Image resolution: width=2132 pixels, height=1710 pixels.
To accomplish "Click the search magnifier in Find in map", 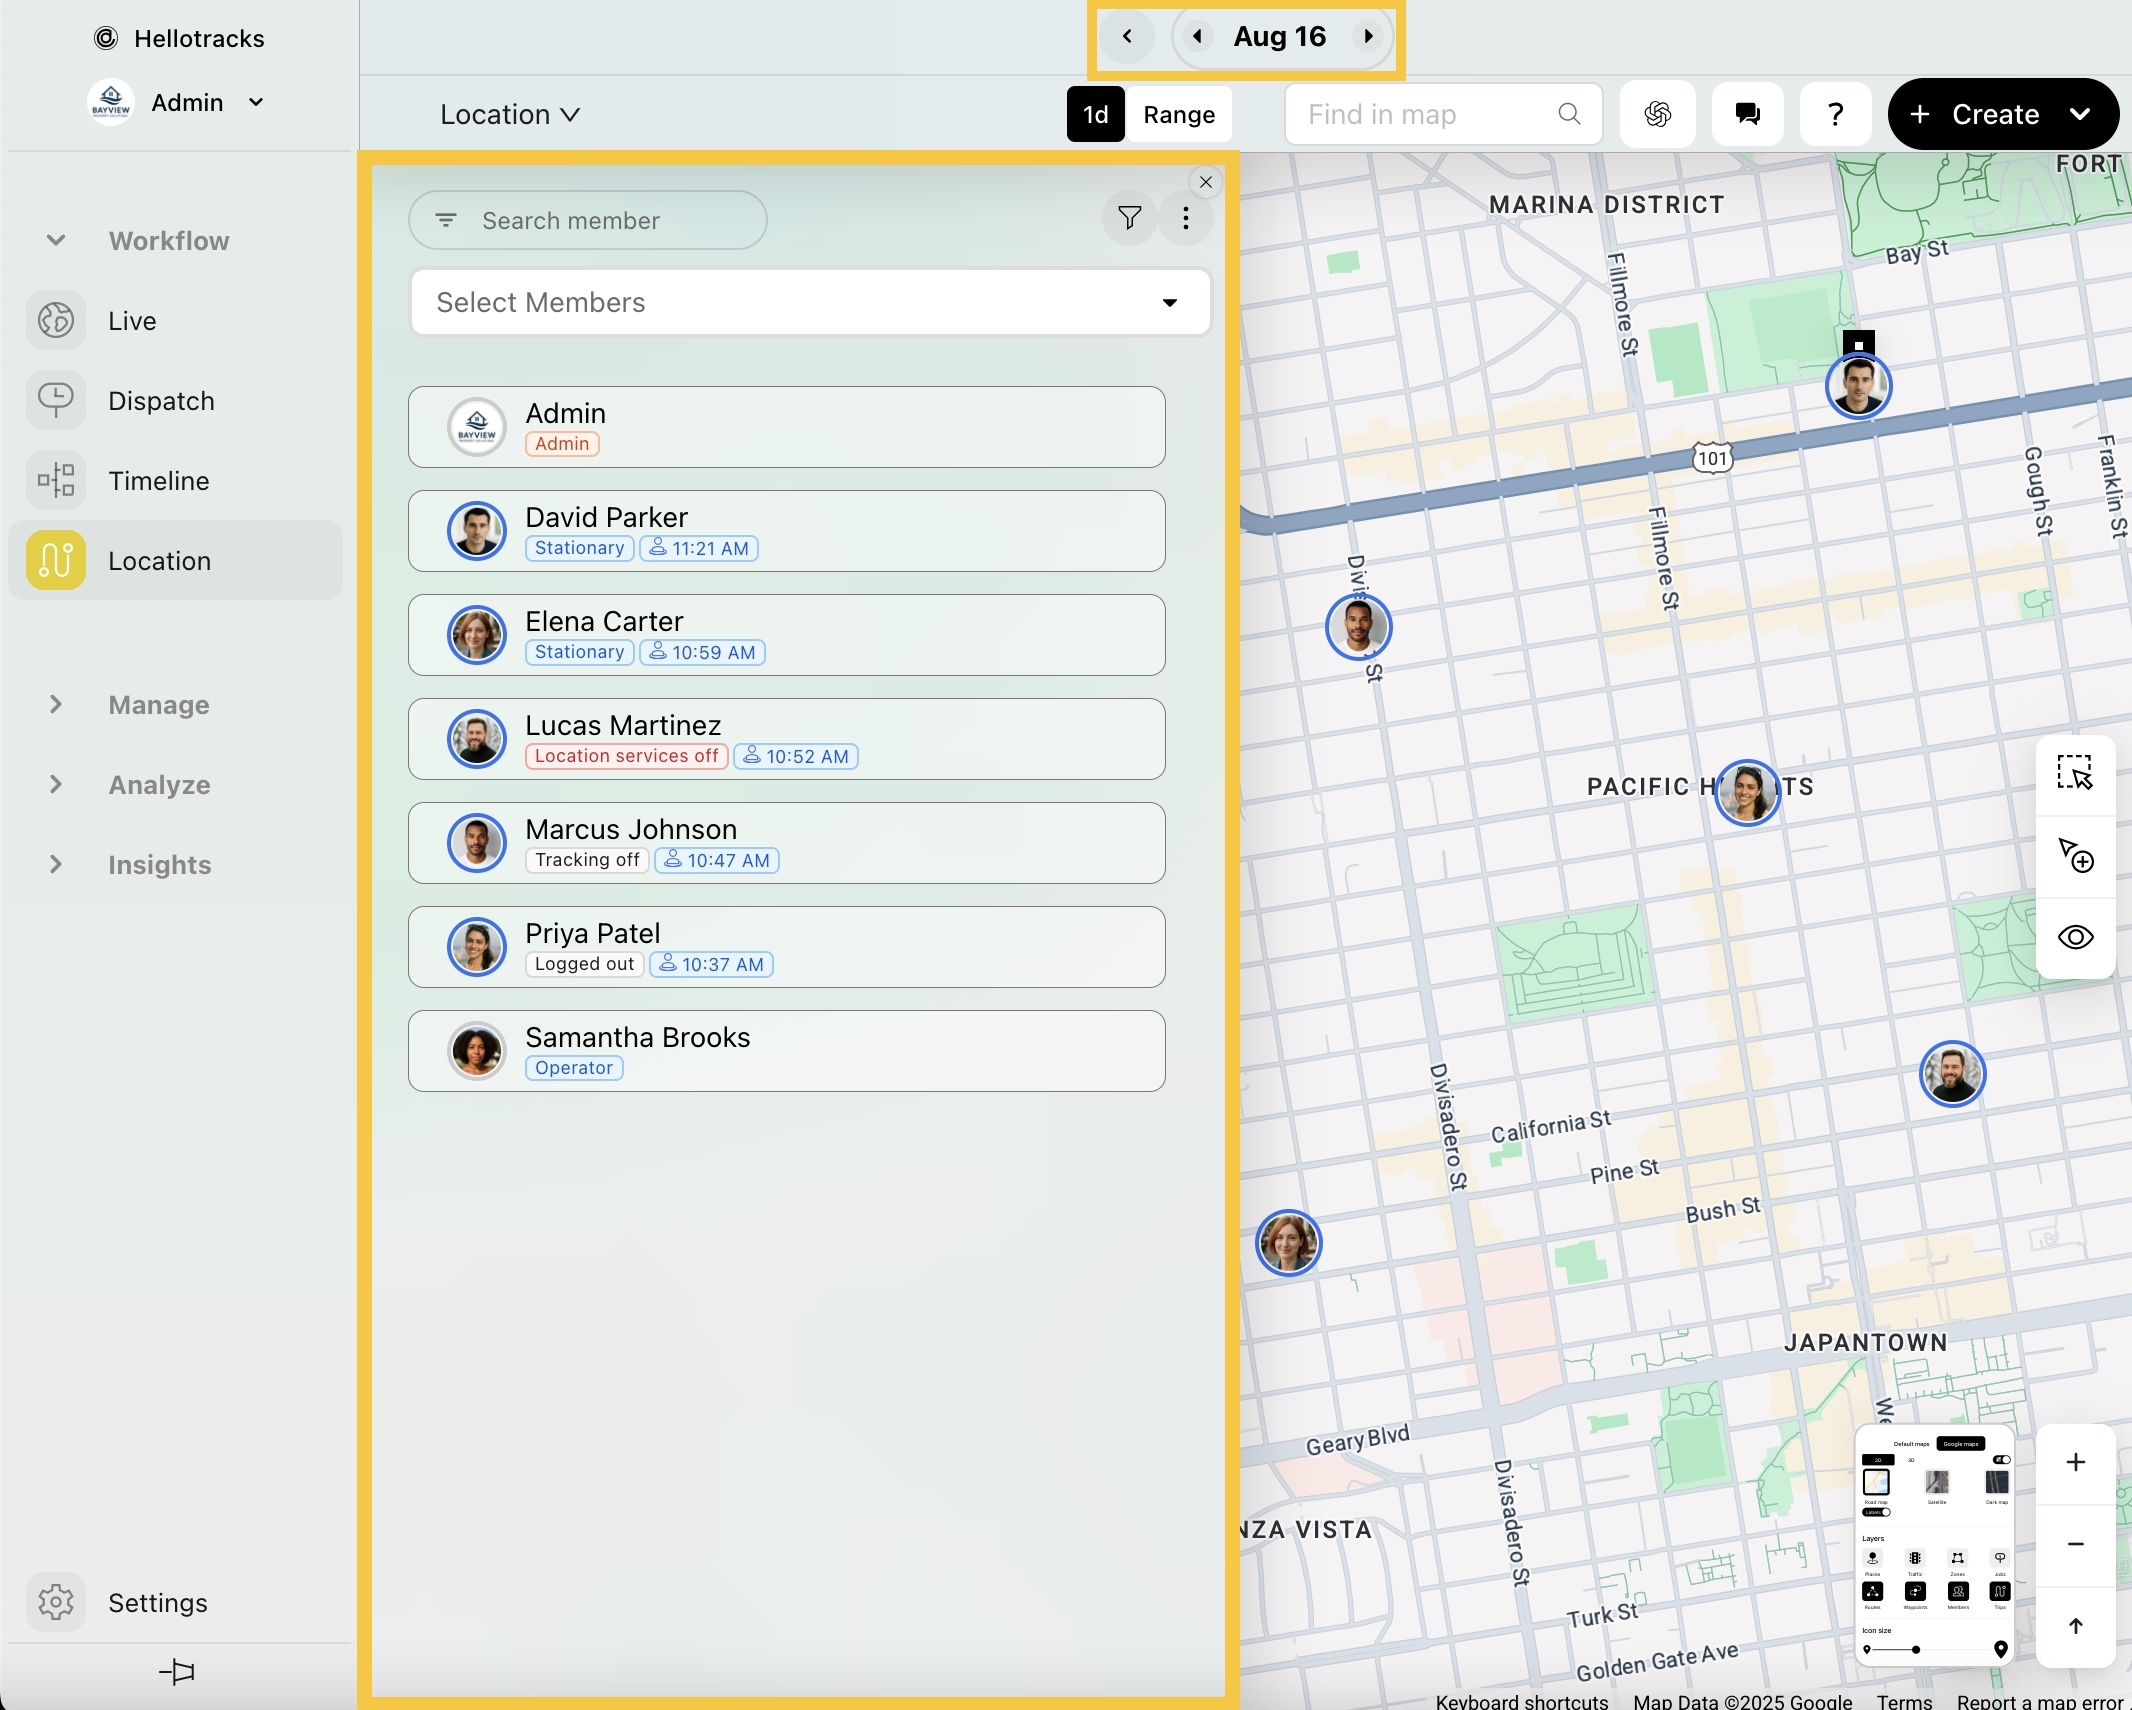I will click(x=1569, y=114).
